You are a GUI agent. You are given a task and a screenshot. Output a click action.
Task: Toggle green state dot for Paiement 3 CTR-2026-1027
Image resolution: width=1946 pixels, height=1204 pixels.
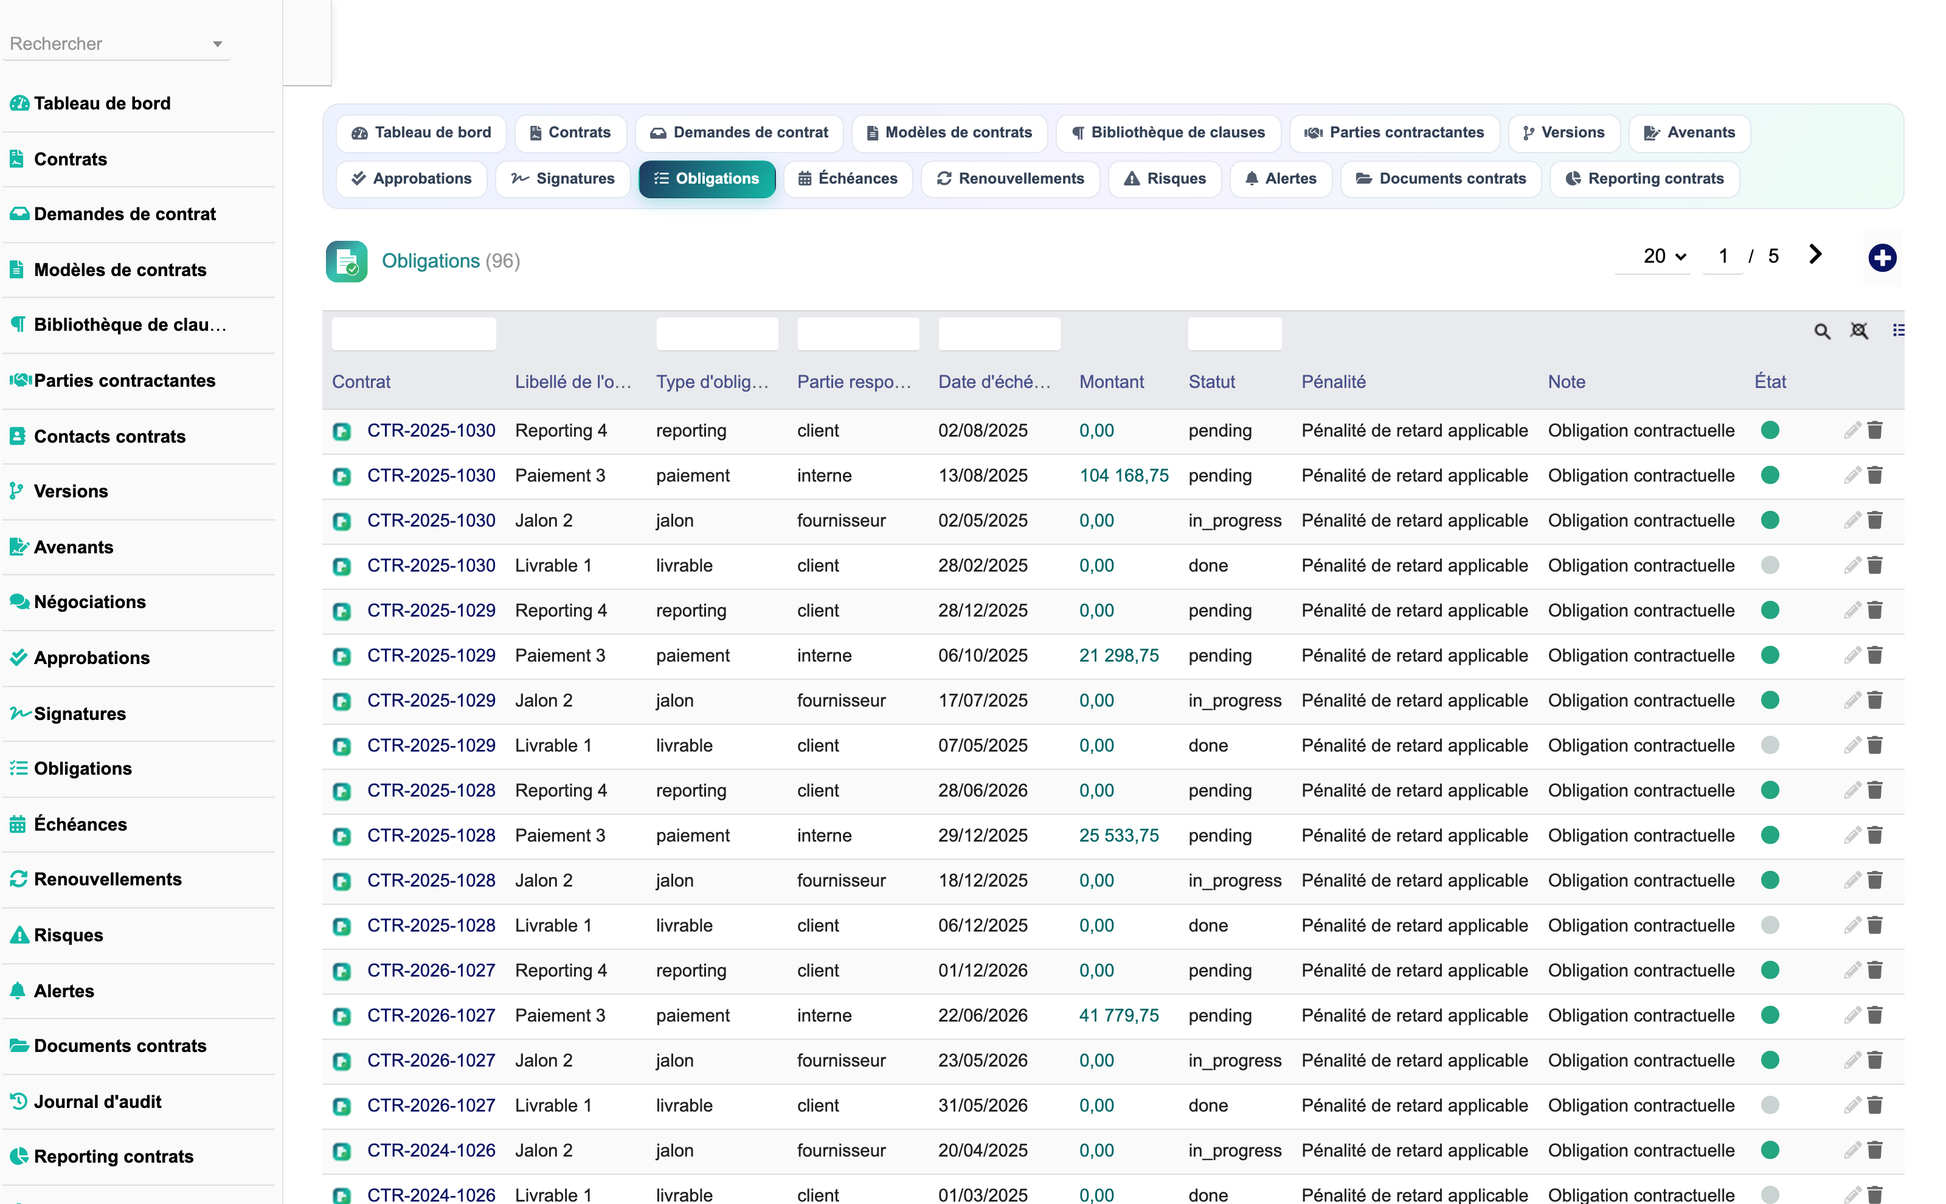point(1770,1015)
